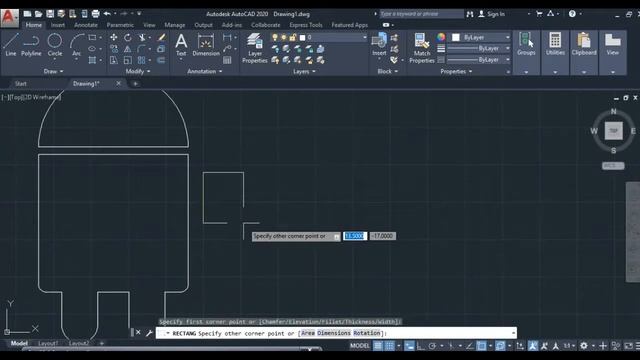Select the Polyline tool
The height and width of the screenshot is (360, 640).
tap(31, 44)
